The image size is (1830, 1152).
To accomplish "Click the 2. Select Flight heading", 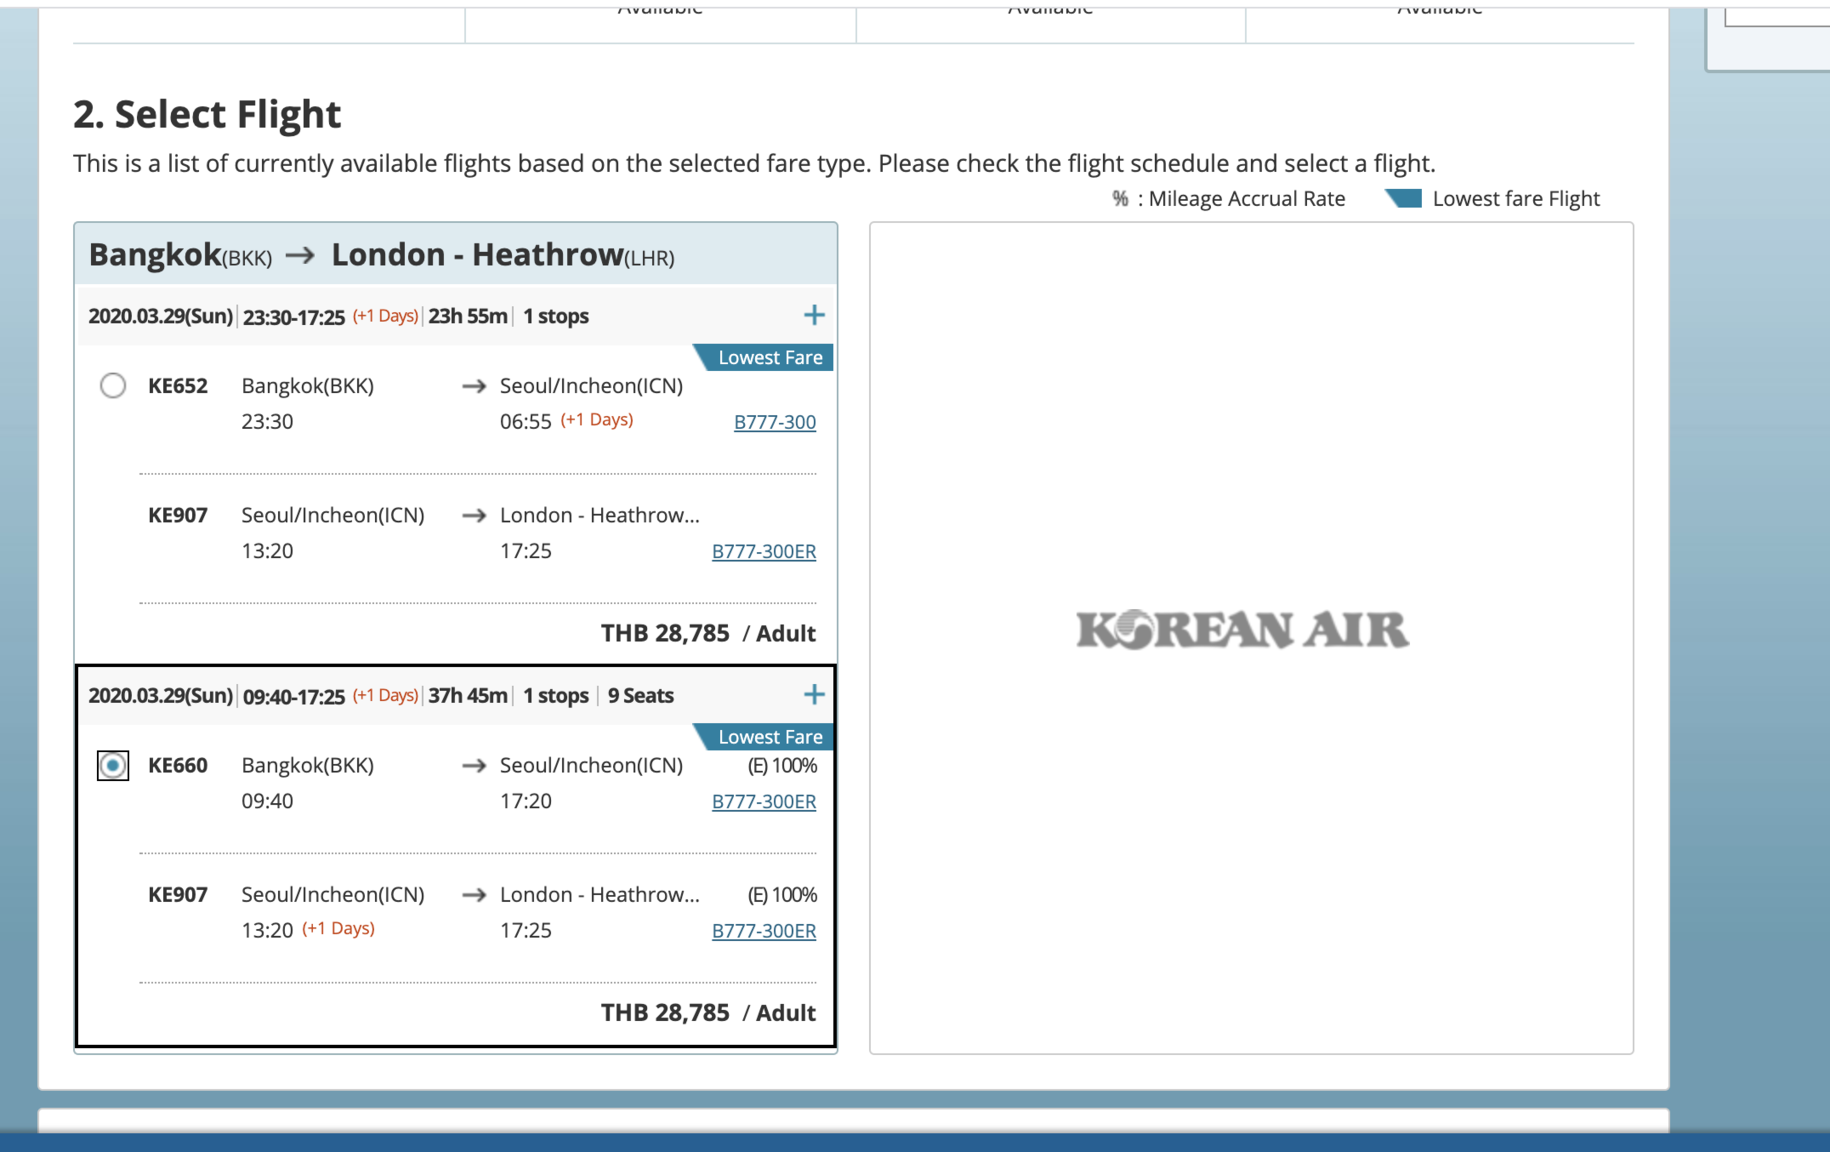I will point(207,114).
